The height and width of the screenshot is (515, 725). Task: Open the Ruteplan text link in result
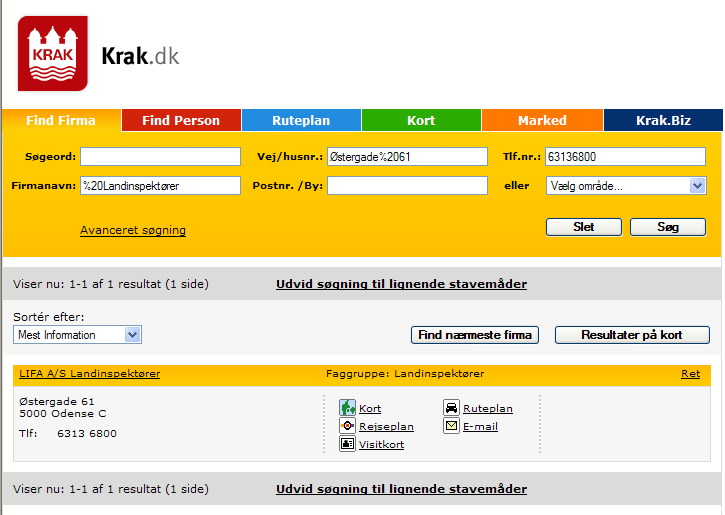click(x=488, y=409)
